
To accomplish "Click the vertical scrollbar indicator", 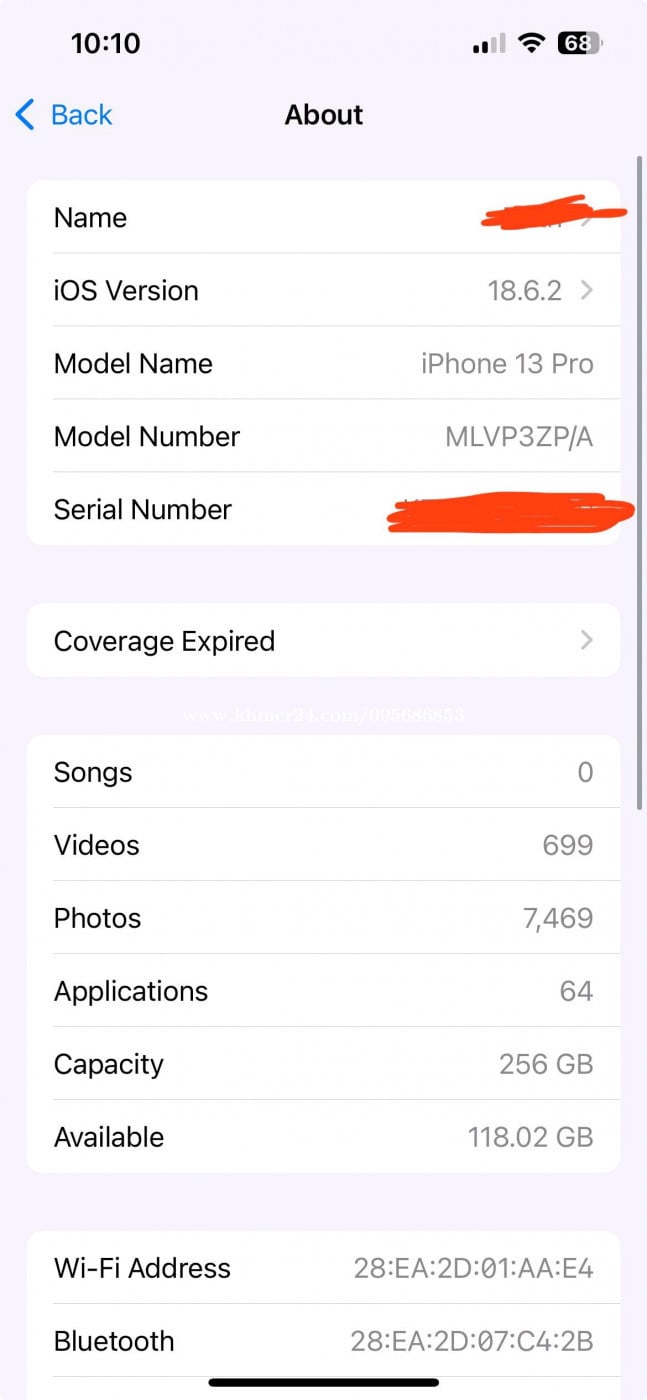I will point(639,480).
